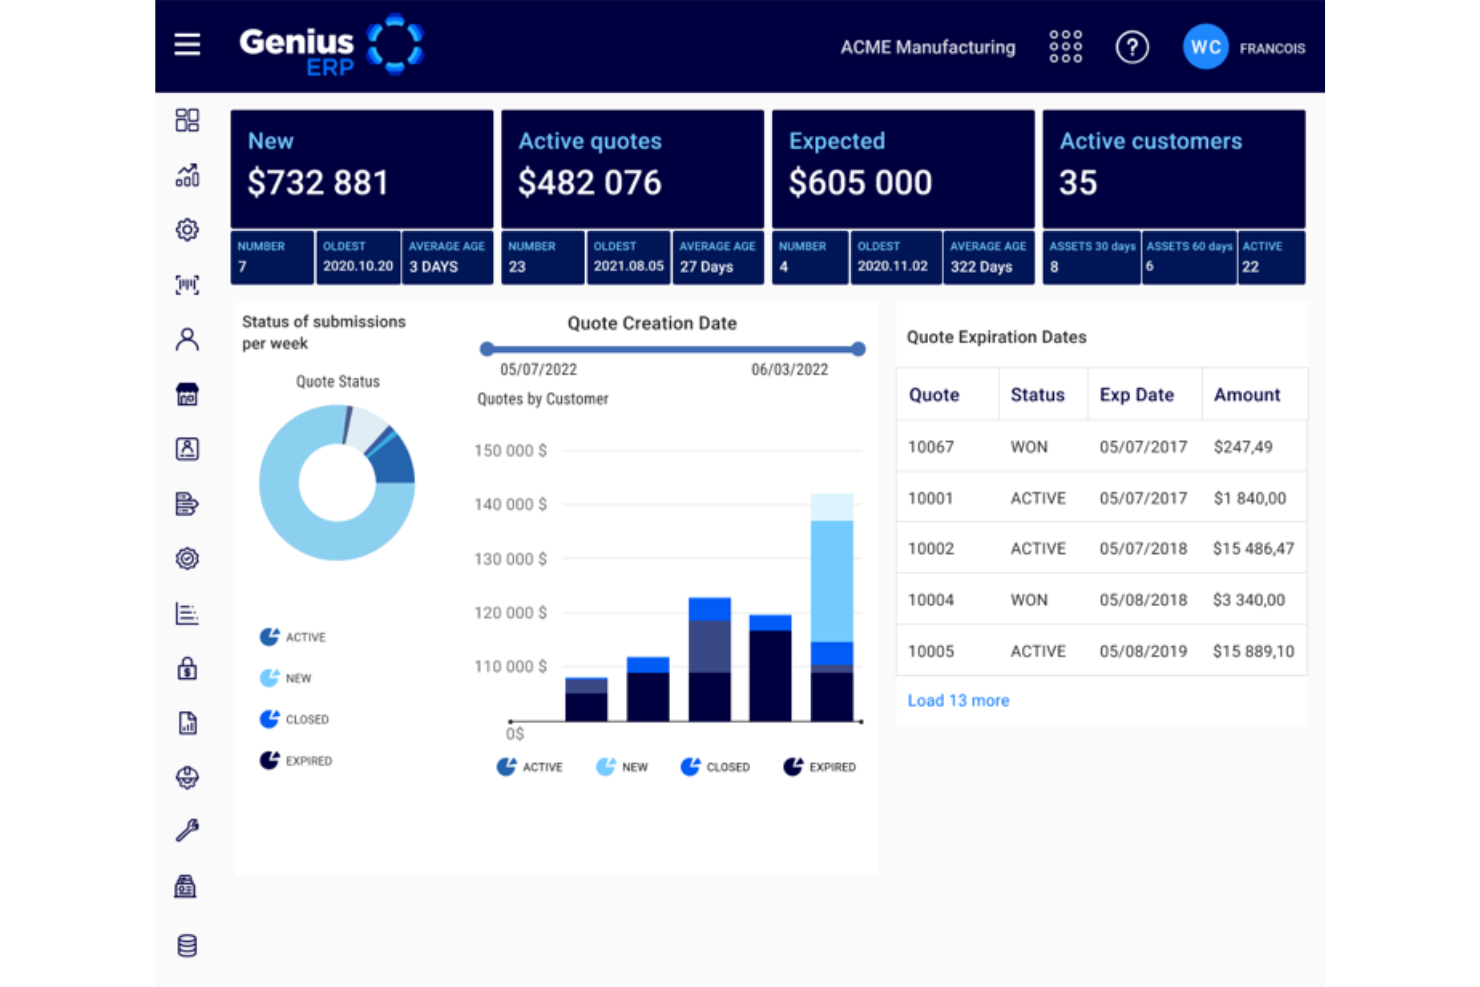Click the help question mark icon
The height and width of the screenshot is (987, 1480).
tap(1132, 47)
